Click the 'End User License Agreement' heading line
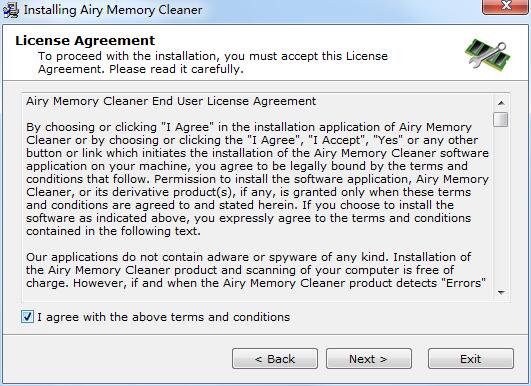 click(x=171, y=101)
